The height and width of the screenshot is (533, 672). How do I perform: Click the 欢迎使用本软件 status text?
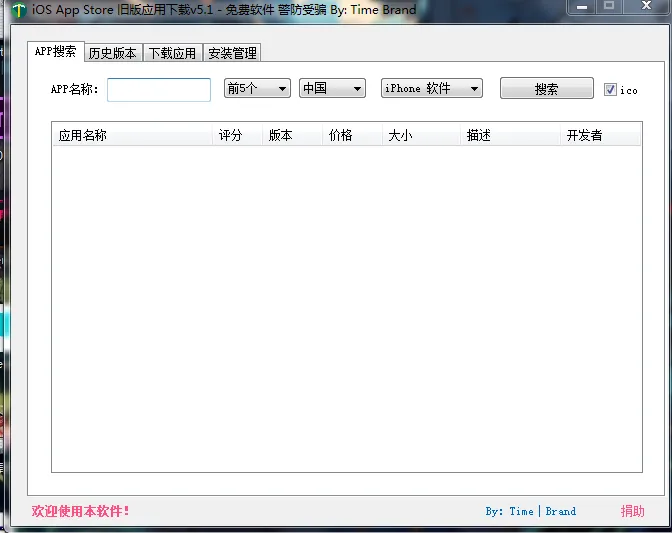click(x=81, y=511)
